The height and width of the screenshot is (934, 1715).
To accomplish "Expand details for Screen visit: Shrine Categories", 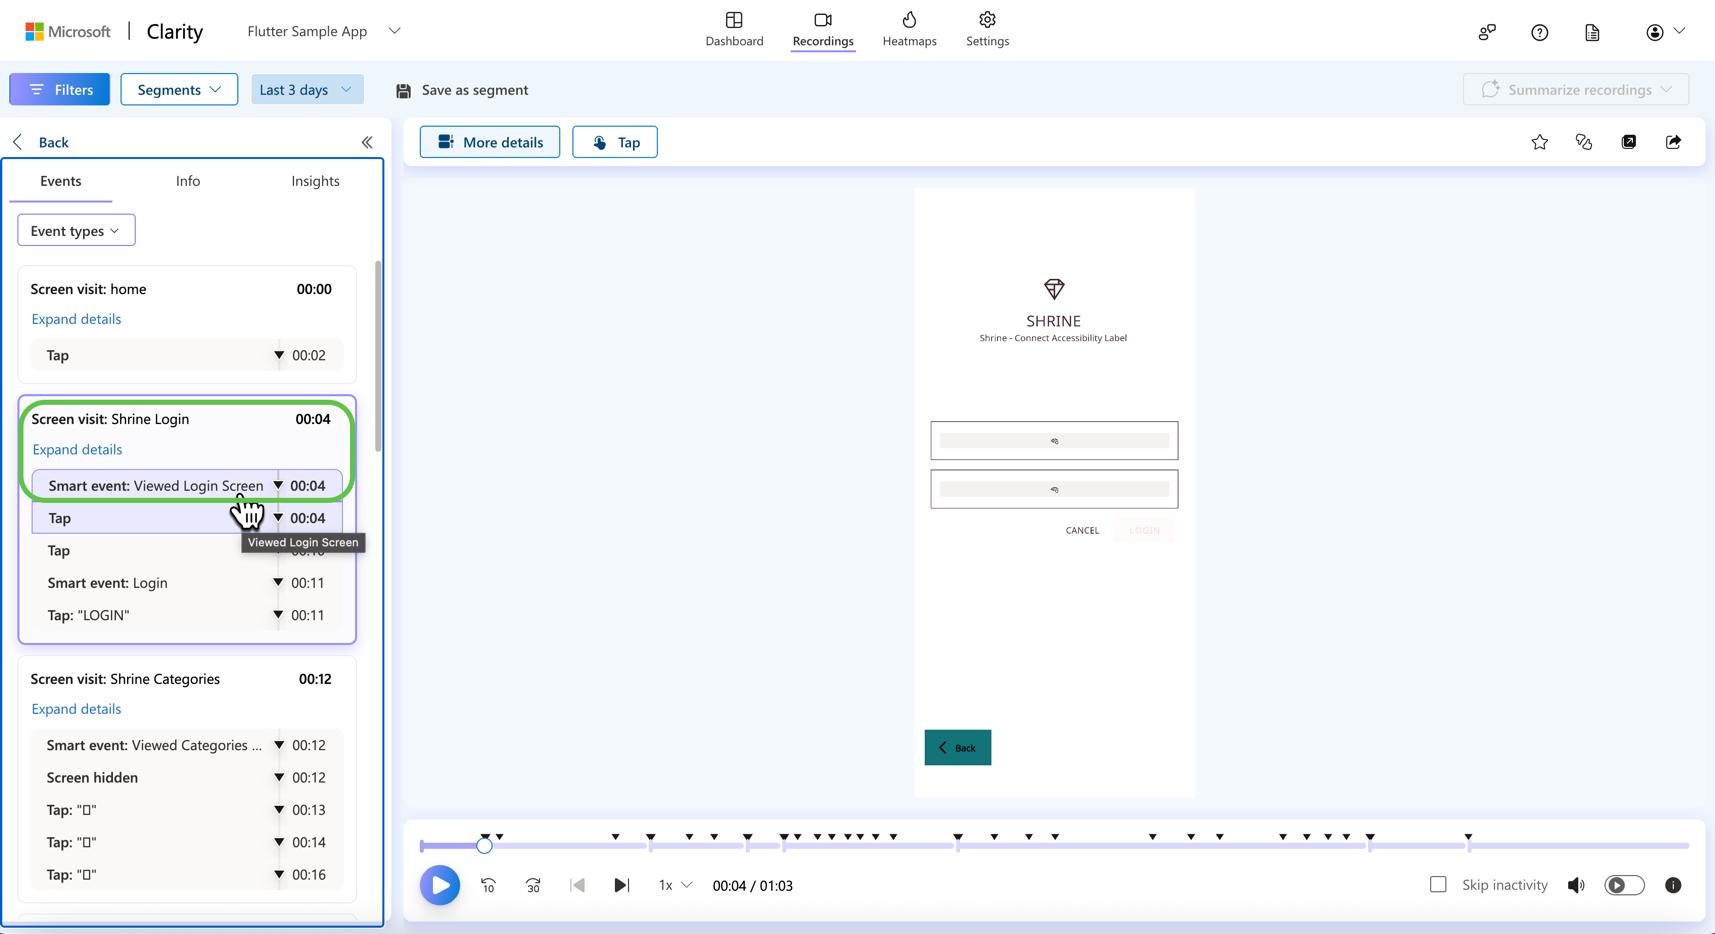I will [x=76, y=709].
